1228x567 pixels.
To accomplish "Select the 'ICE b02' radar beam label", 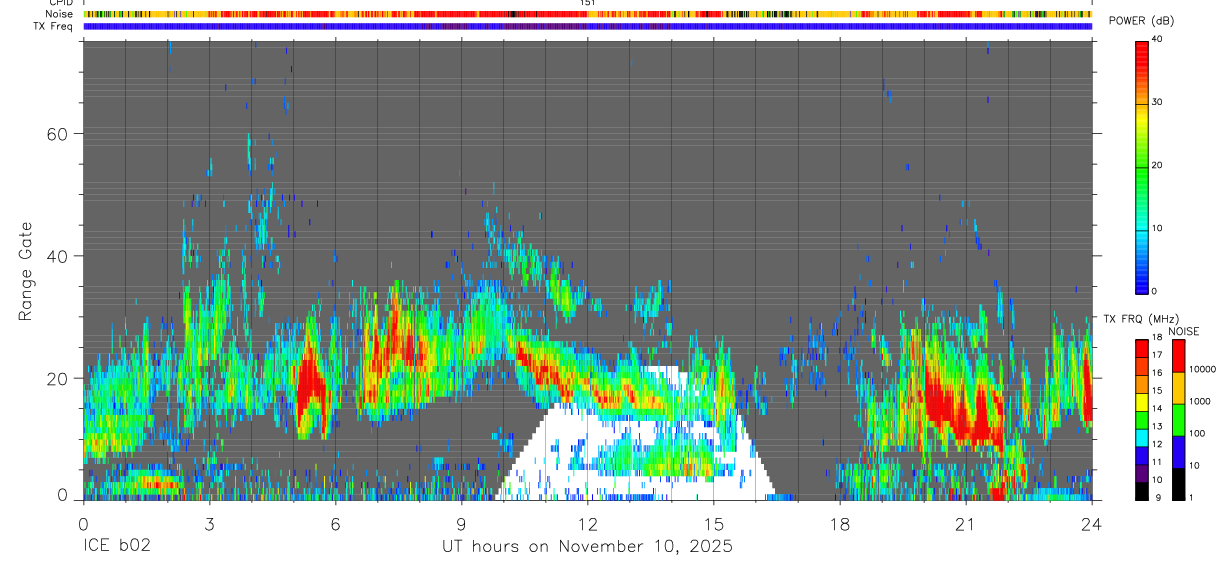I will [x=115, y=547].
